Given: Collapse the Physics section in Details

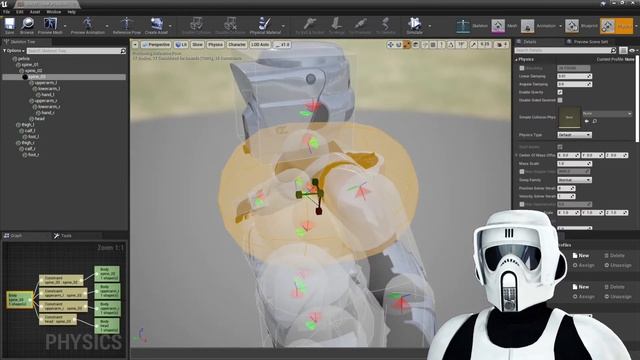Looking at the screenshot, I should tap(516, 60).
